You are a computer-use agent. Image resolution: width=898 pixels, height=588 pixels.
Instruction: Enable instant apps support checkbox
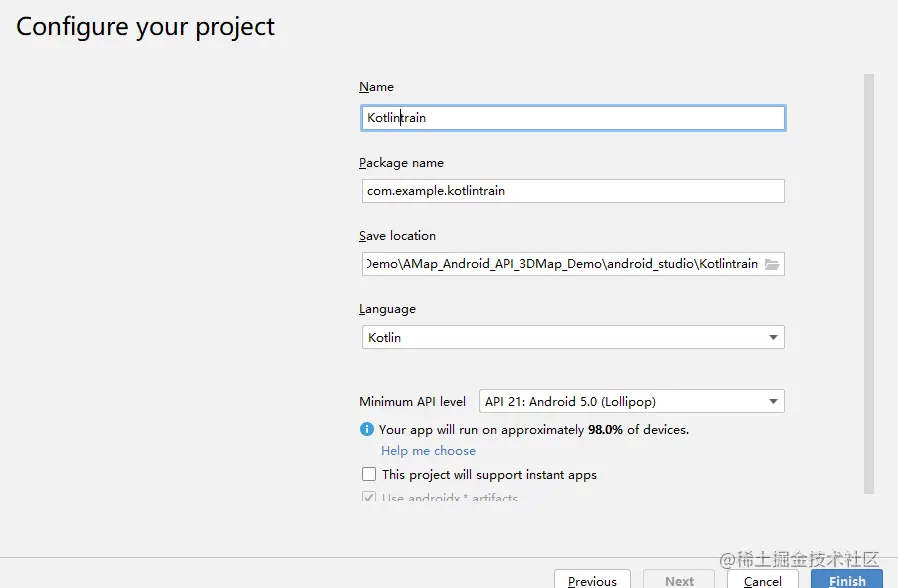tap(370, 475)
